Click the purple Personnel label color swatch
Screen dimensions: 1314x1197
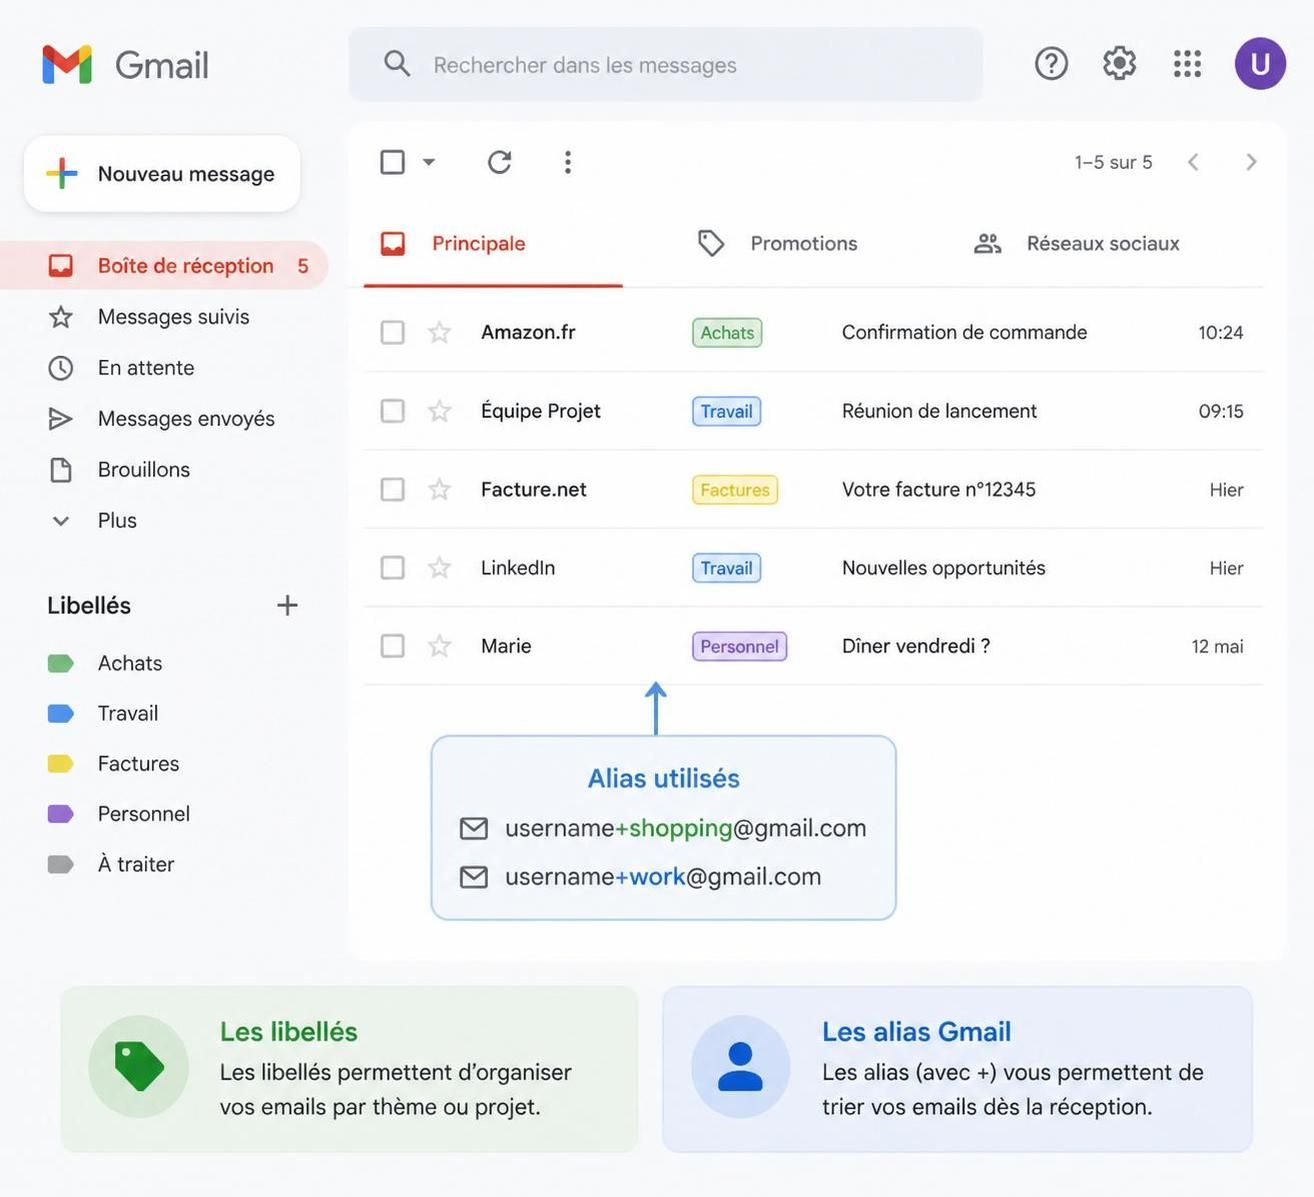(x=61, y=814)
